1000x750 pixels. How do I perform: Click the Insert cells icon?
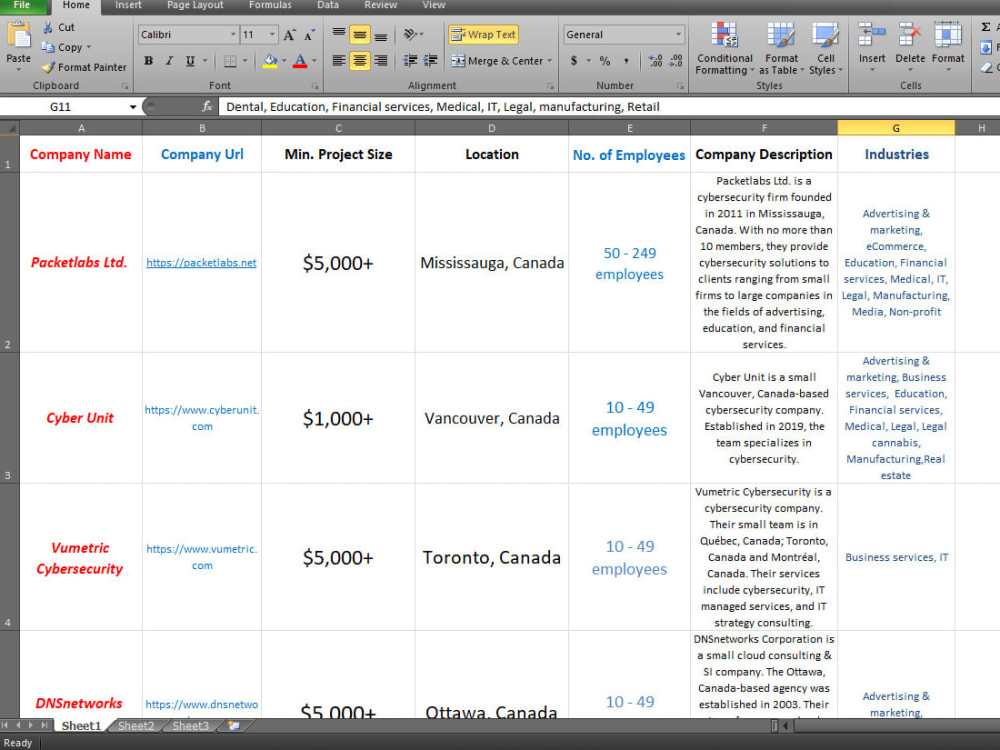(871, 34)
